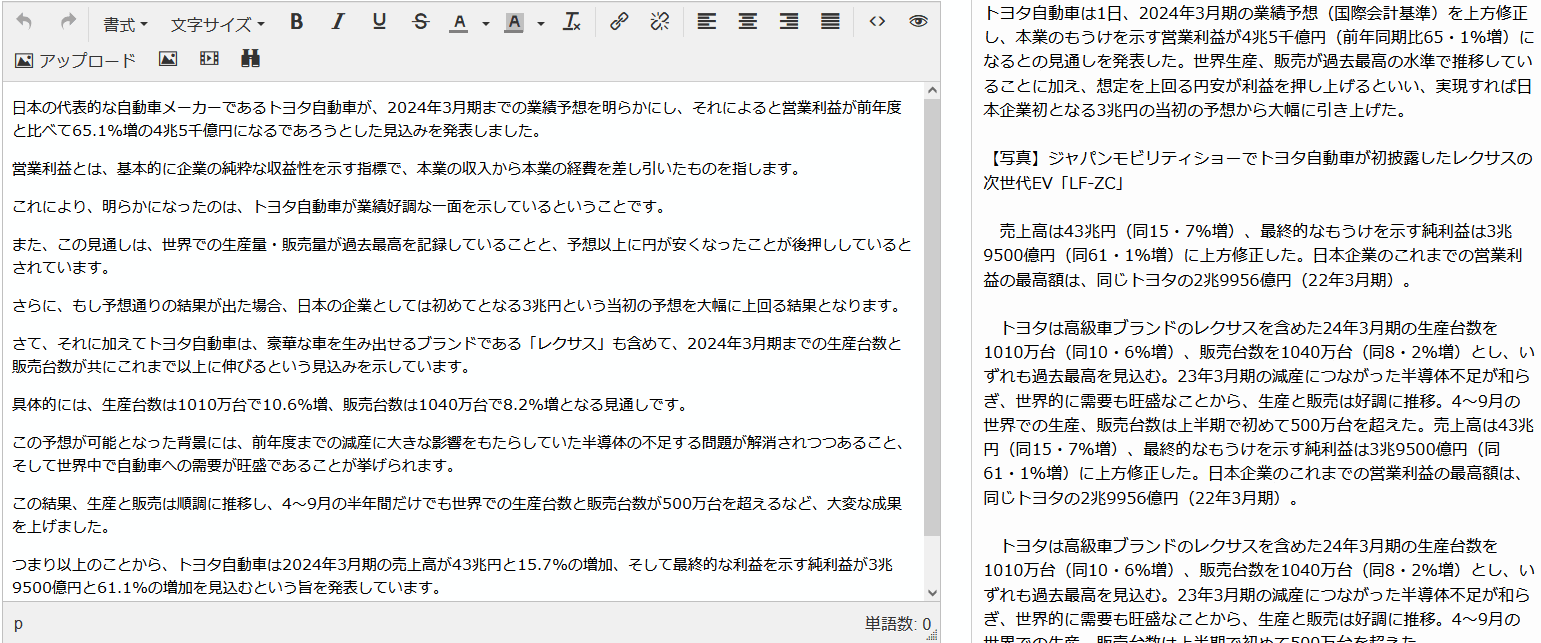
Task: Click the reference article text starting トヨタ自動車は1日
Action: click(1258, 61)
